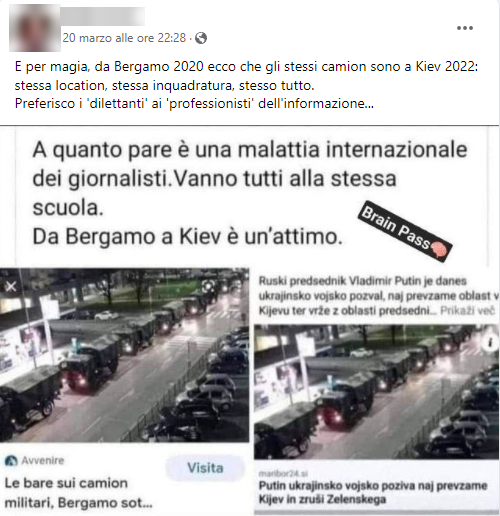
Task: Open the Bergamo military trucks photo
Action: click(124, 355)
